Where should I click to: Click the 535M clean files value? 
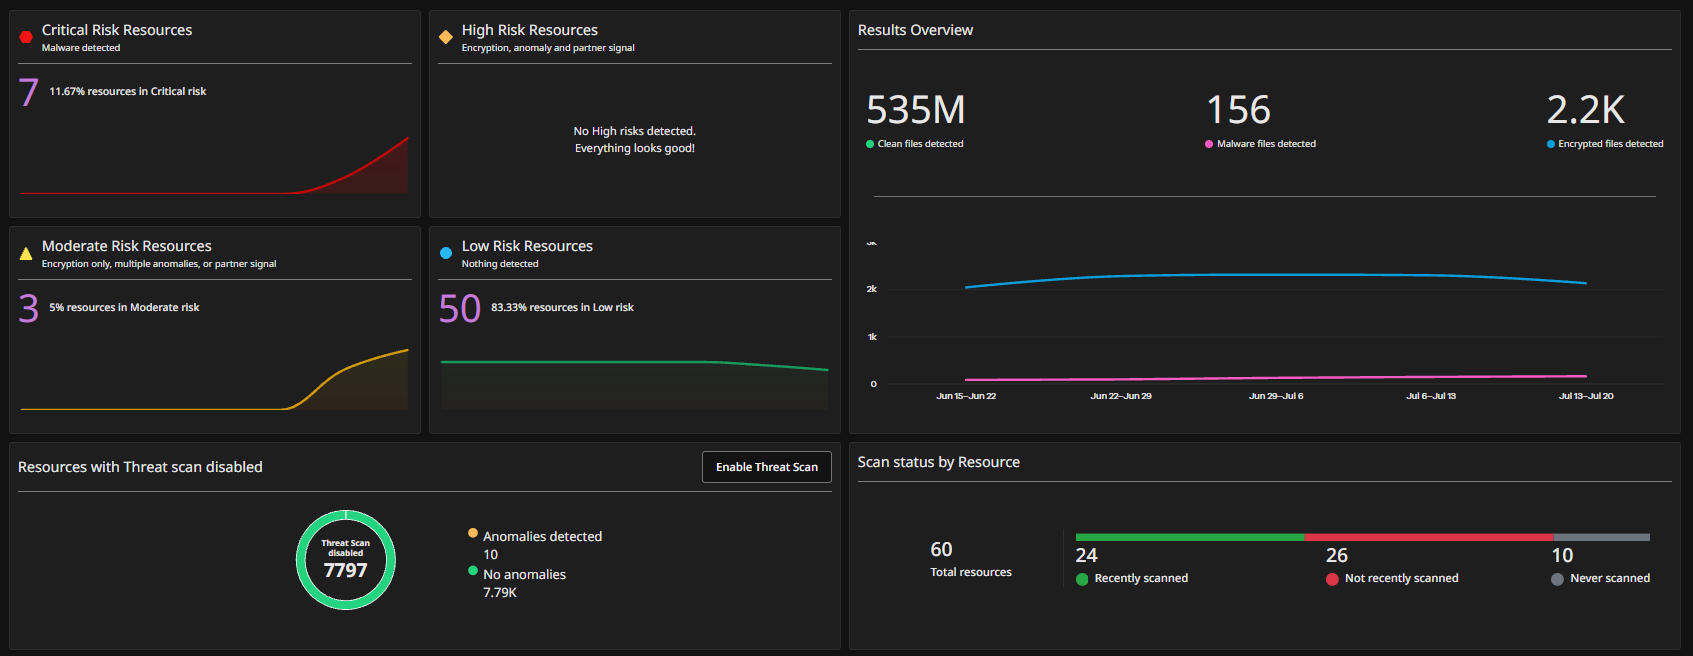pyautogui.click(x=916, y=110)
